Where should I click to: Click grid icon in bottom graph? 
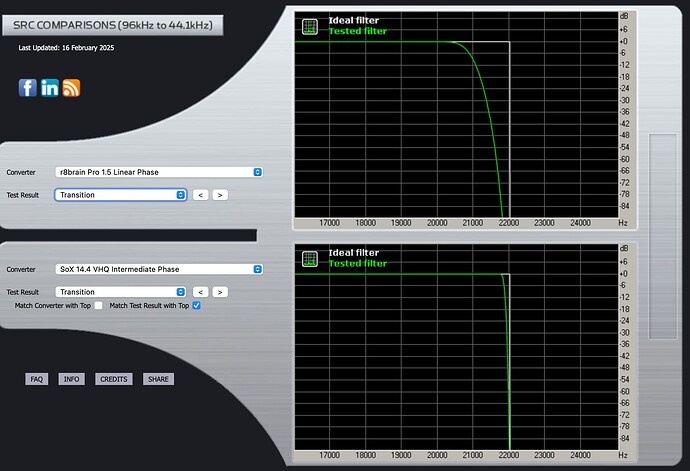(x=310, y=259)
